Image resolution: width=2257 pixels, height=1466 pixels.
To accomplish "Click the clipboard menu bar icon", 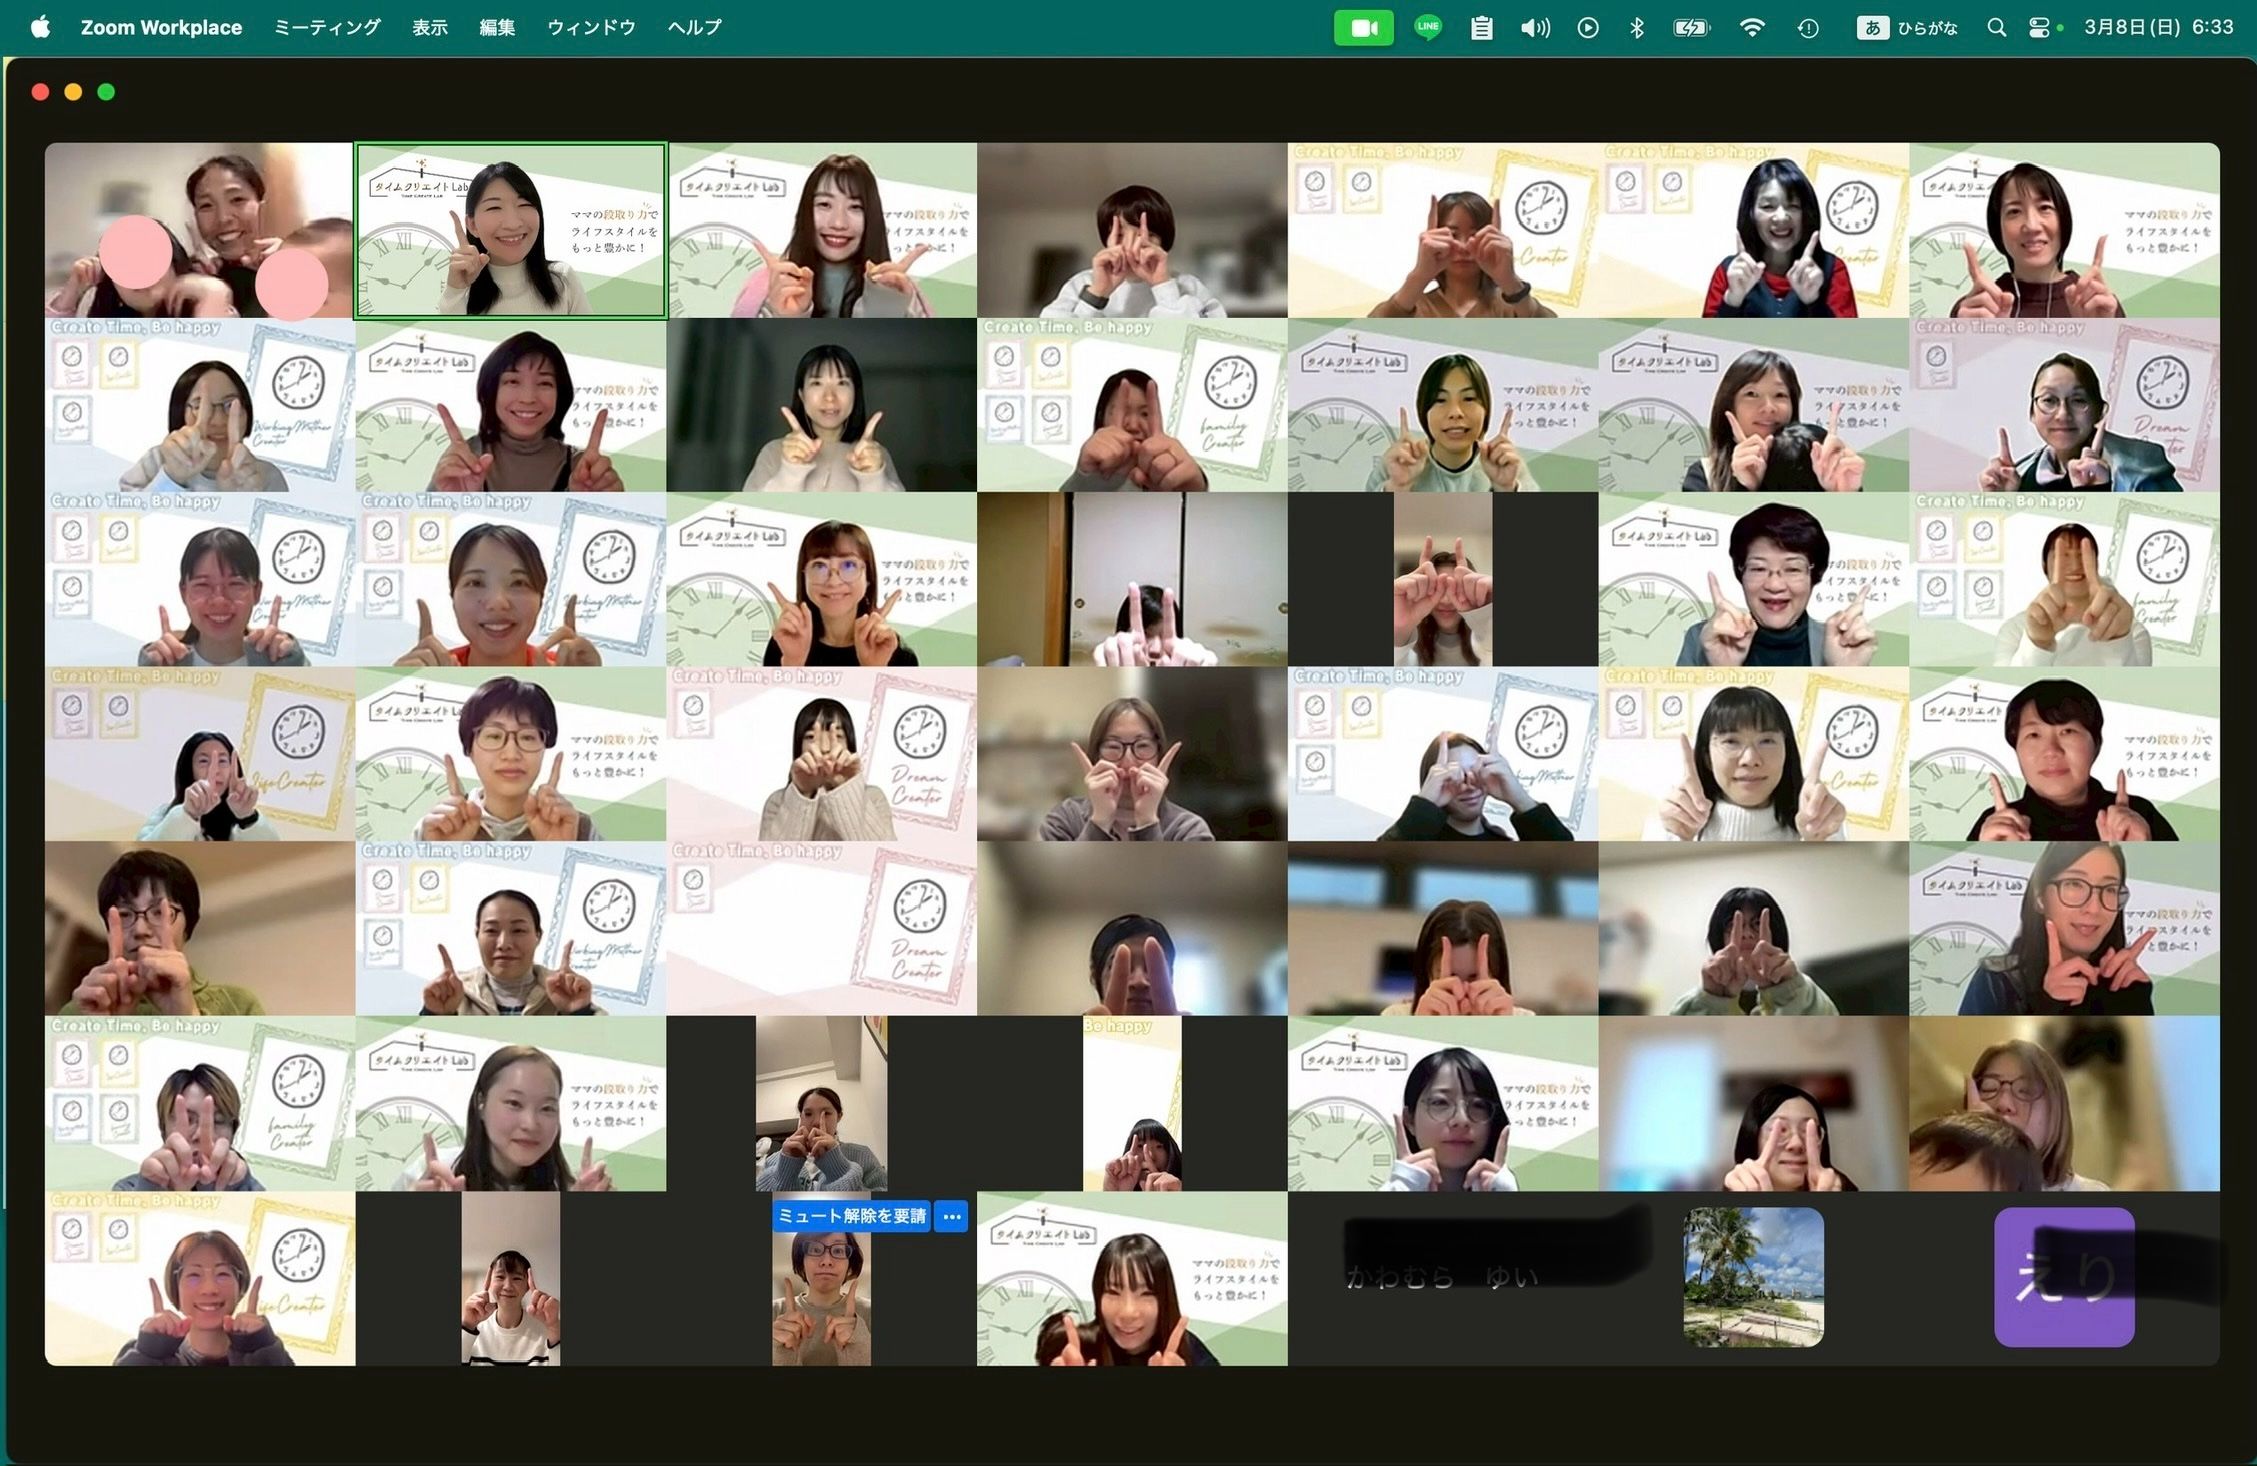I will pyautogui.click(x=1481, y=28).
